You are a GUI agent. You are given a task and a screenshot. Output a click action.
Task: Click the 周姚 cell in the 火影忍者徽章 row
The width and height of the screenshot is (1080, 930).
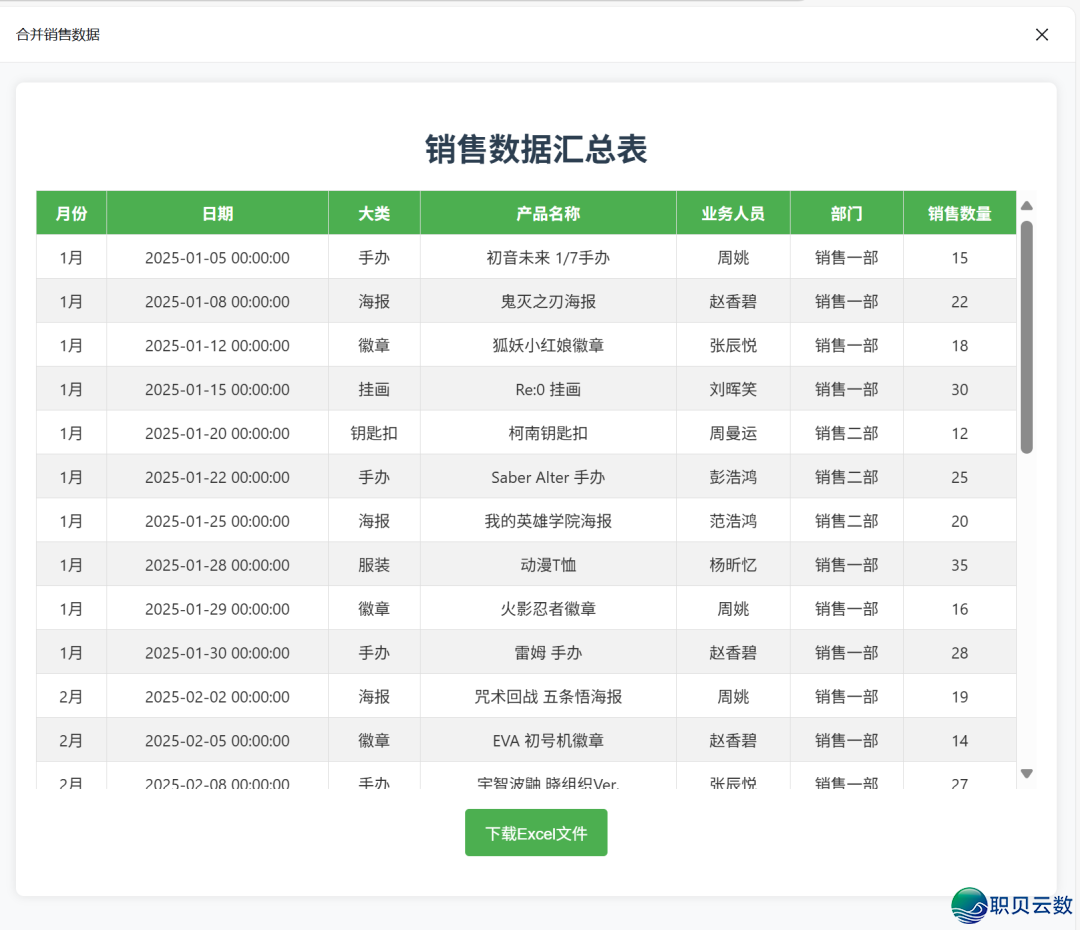[733, 609]
